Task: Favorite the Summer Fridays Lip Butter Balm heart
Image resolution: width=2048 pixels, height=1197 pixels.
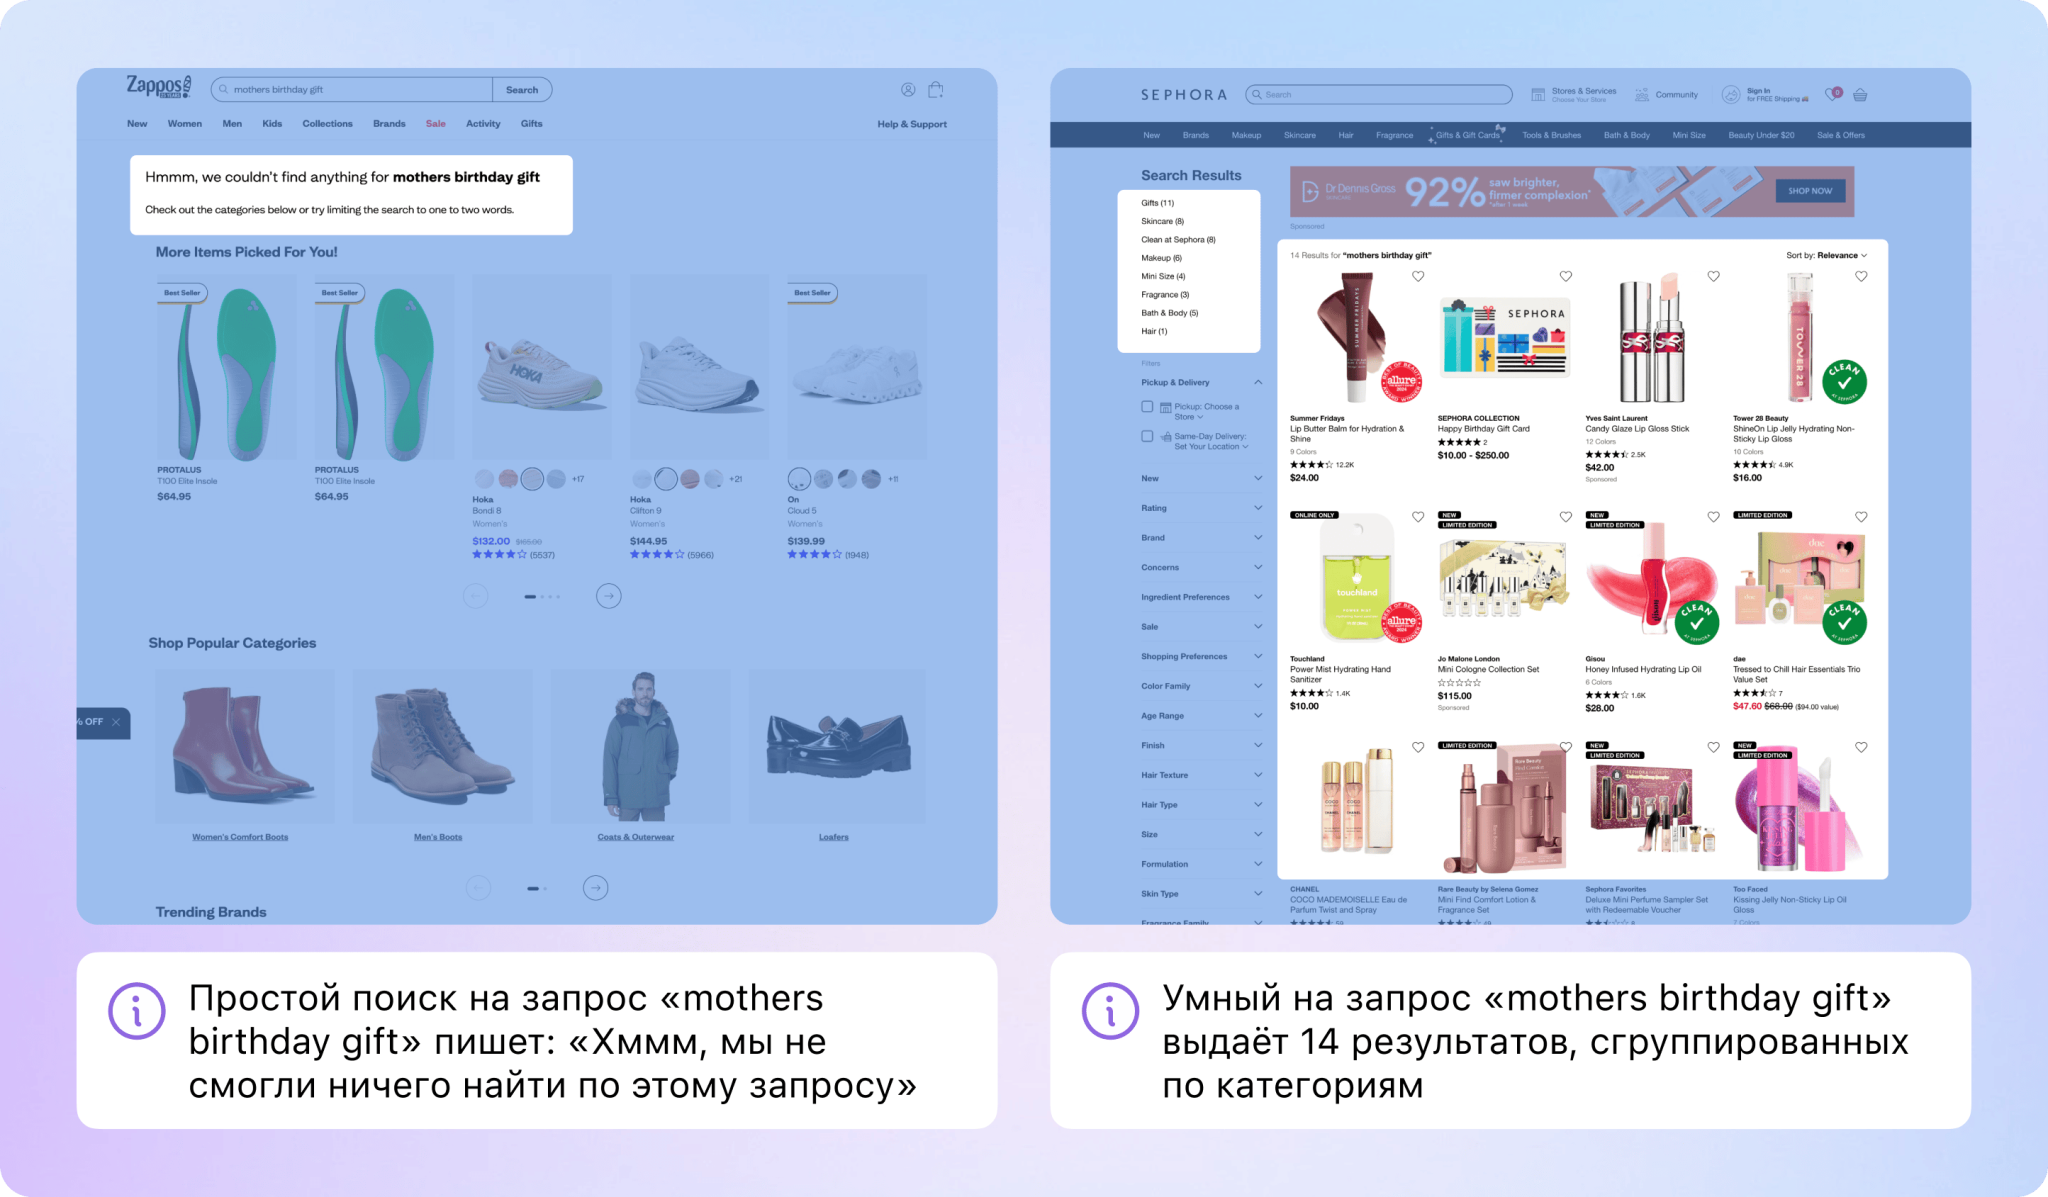Action: 1418,277
